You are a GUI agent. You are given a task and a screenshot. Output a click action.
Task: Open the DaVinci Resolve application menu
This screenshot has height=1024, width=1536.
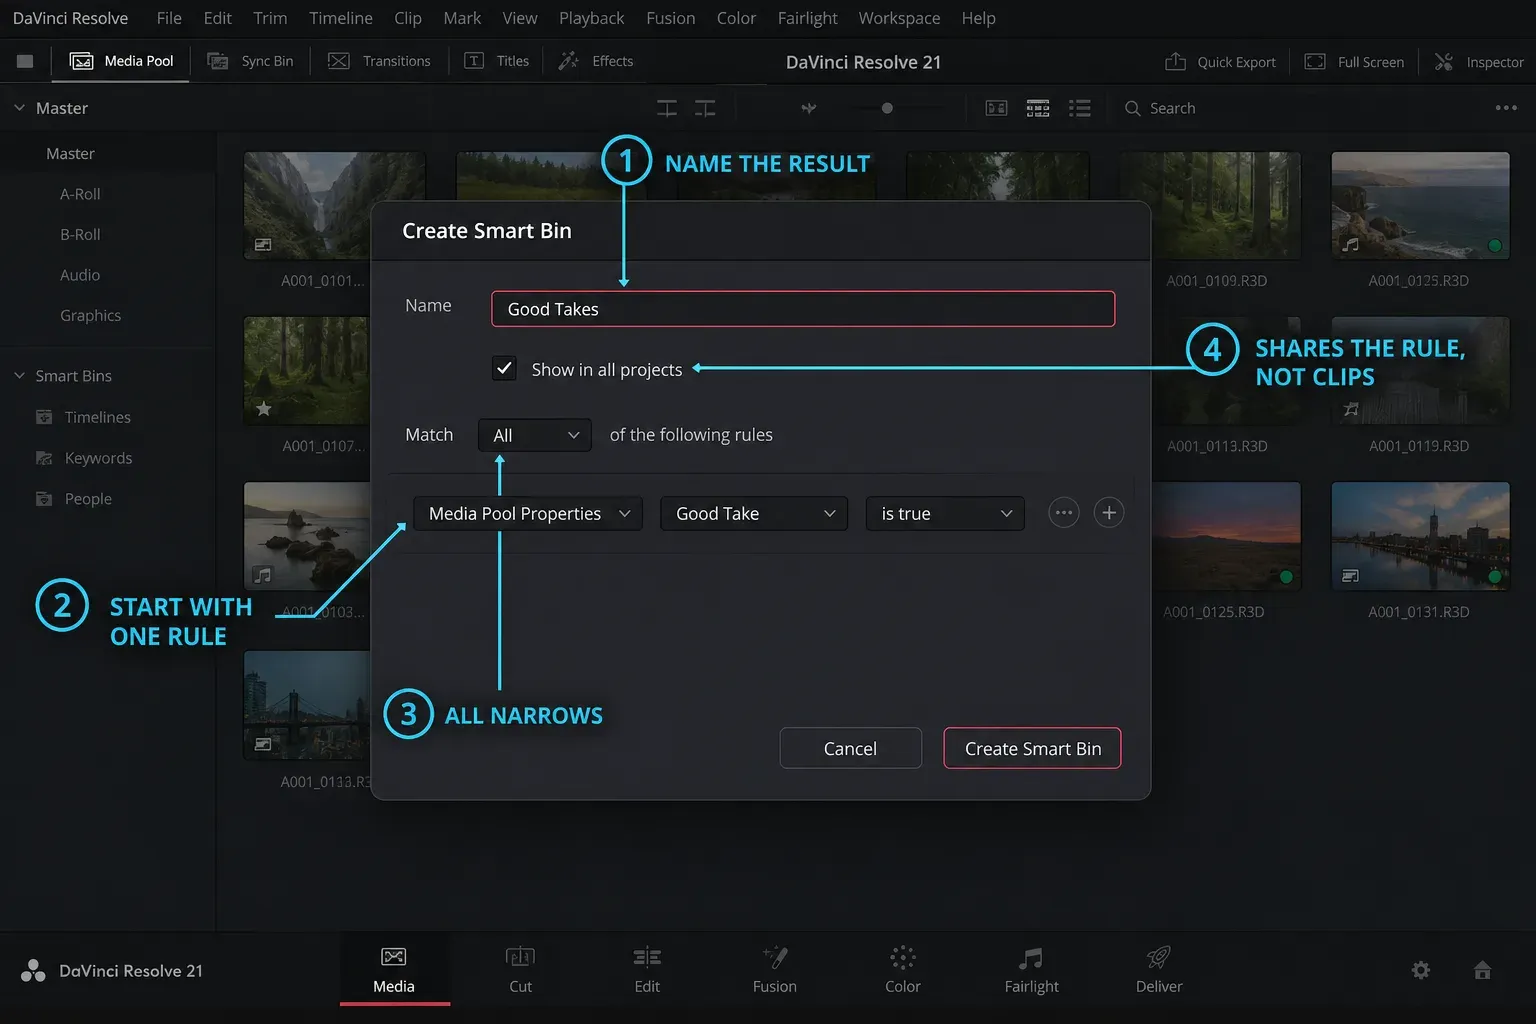tap(70, 18)
